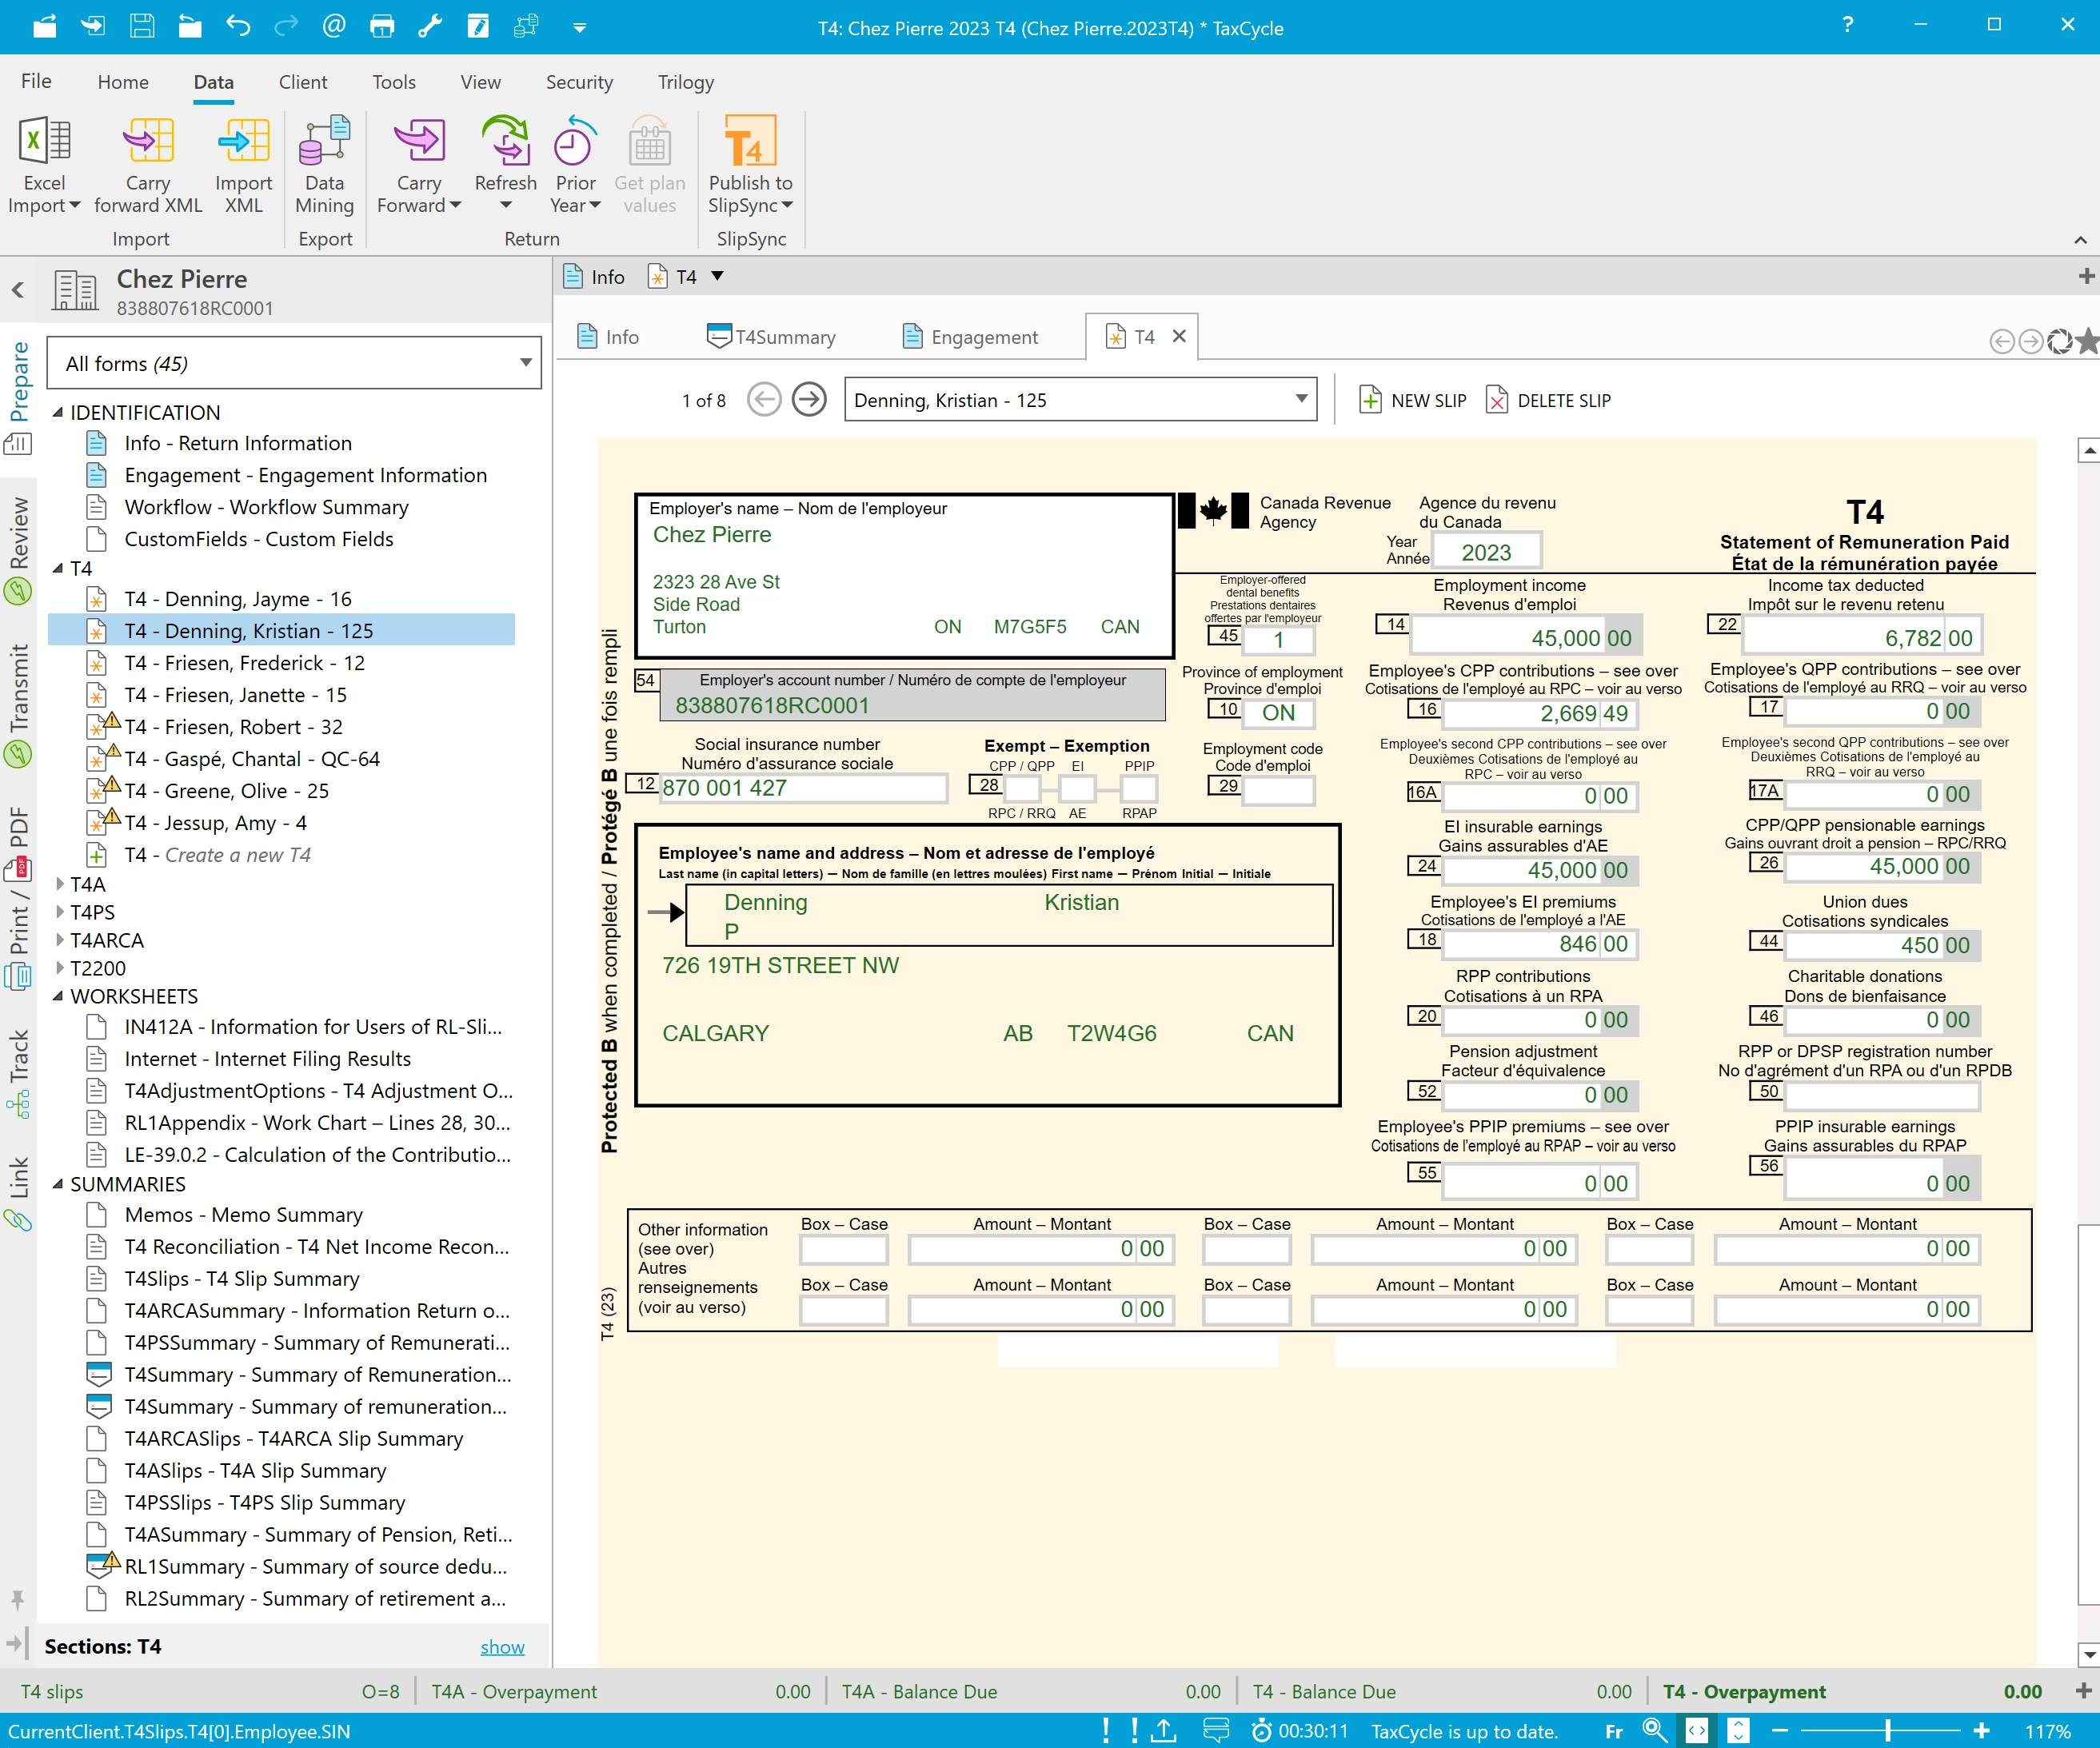Click the Undo arrow in title bar
2100x1748 pixels.
[238, 27]
